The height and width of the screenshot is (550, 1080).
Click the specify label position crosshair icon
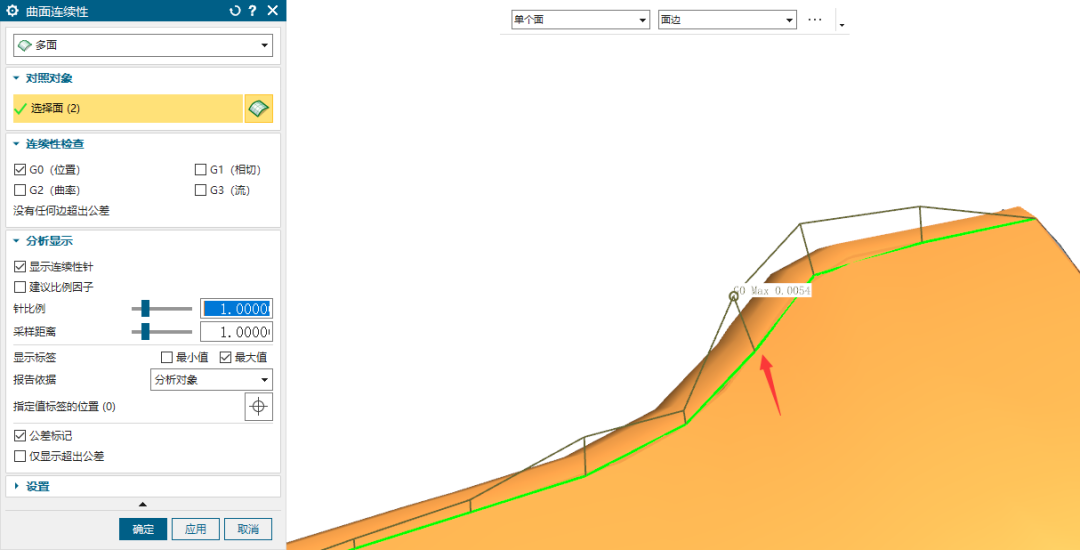point(259,407)
